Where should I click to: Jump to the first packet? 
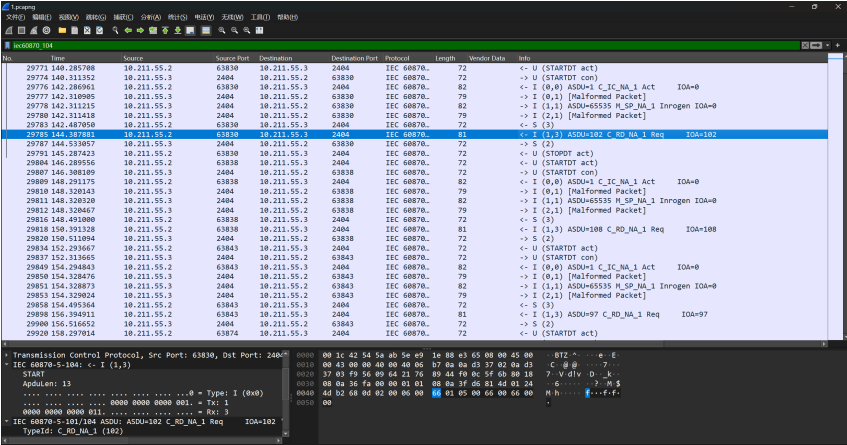pyautogui.click(x=165, y=30)
